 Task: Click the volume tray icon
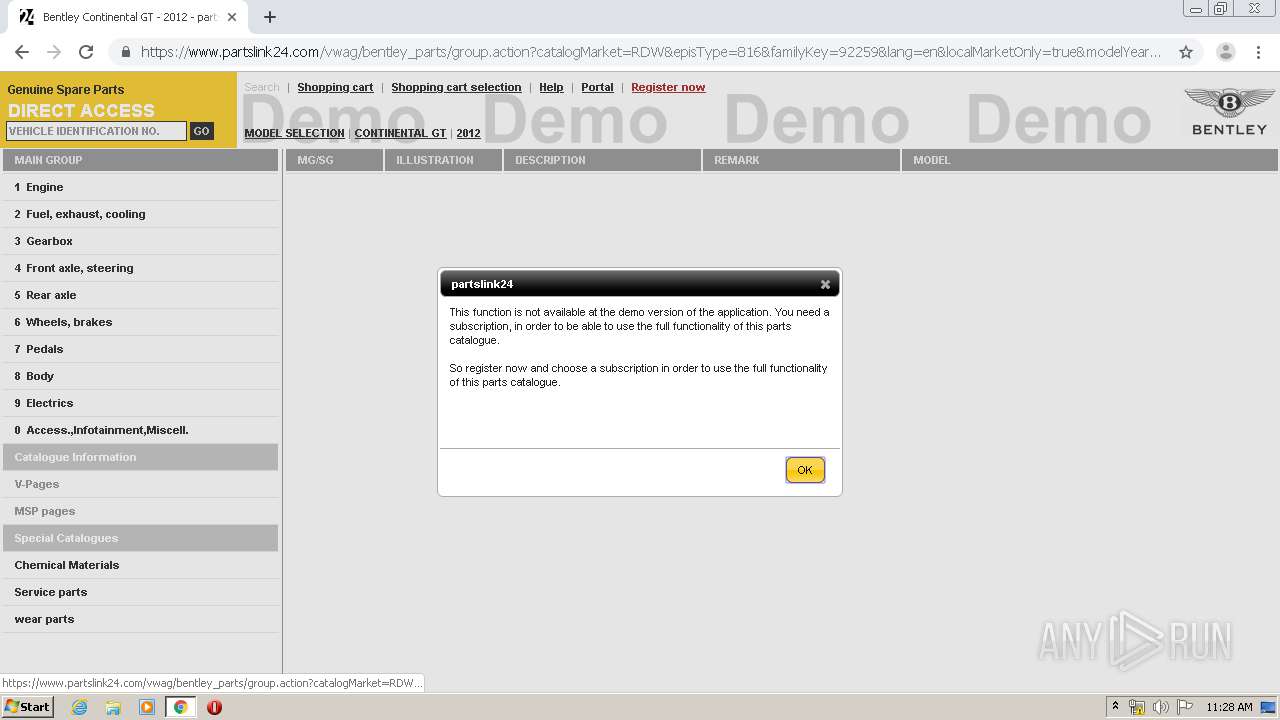click(1161, 707)
